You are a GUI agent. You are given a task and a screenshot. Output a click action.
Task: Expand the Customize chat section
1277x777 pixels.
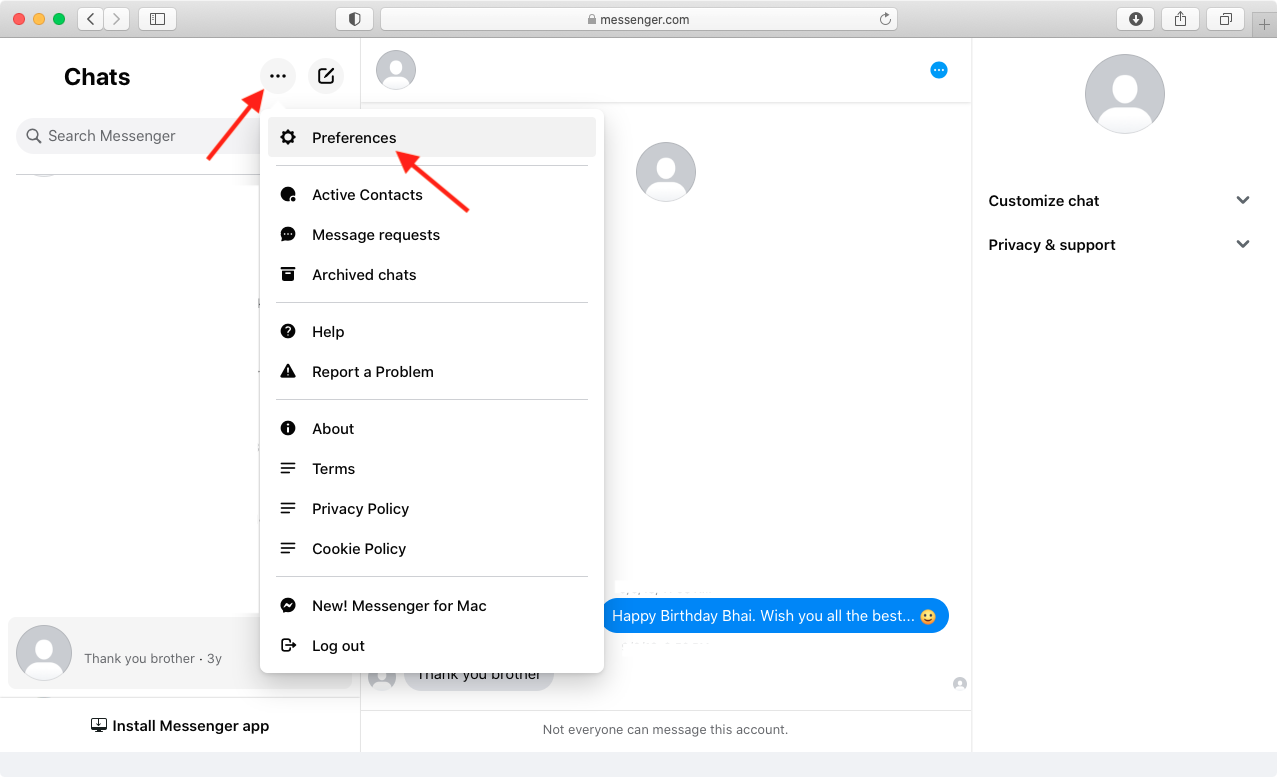click(1119, 200)
